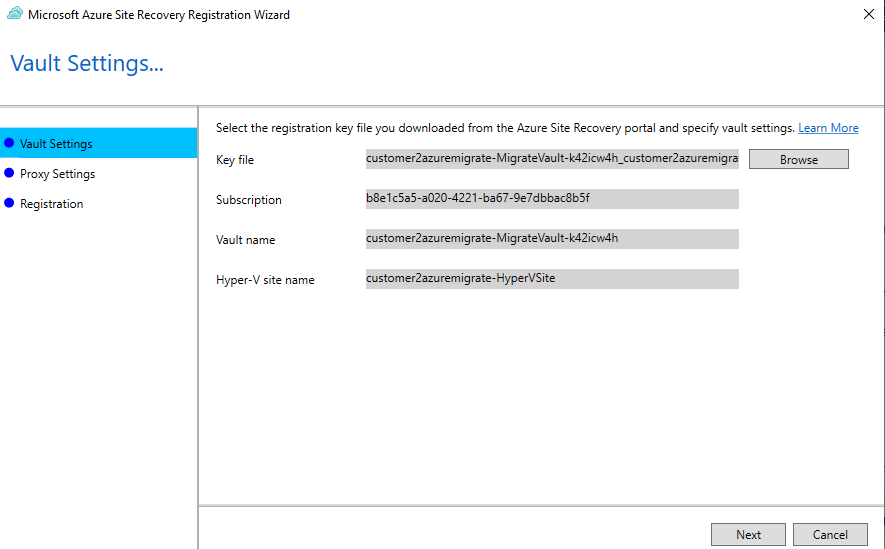Go to the Registration step
This screenshot has width=885, height=549.
[51, 204]
